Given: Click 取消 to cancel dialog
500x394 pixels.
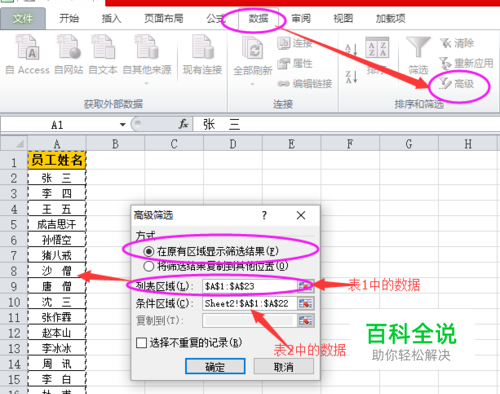Looking at the screenshot, I should (x=284, y=367).
